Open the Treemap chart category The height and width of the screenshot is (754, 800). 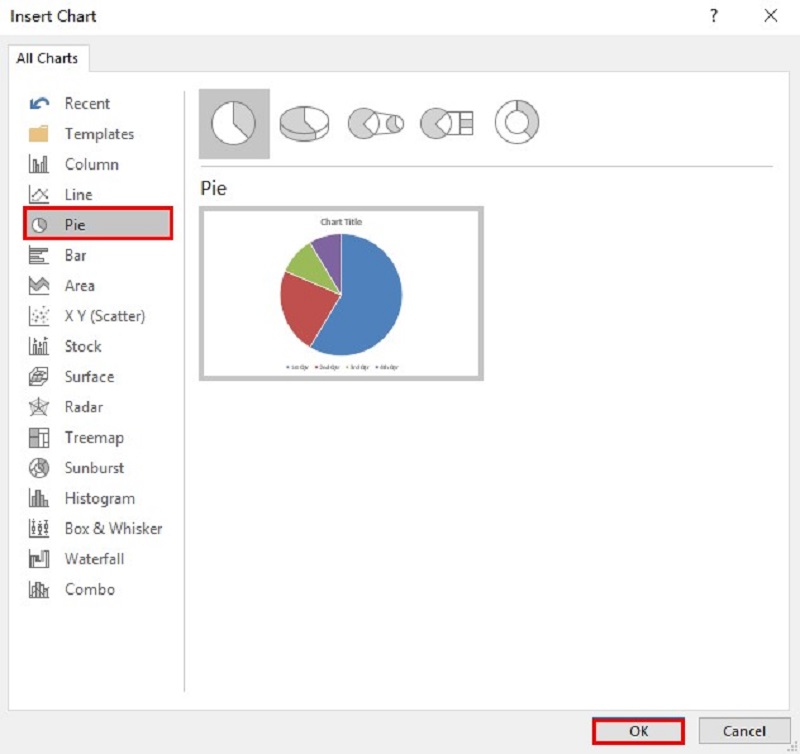[x=94, y=437]
